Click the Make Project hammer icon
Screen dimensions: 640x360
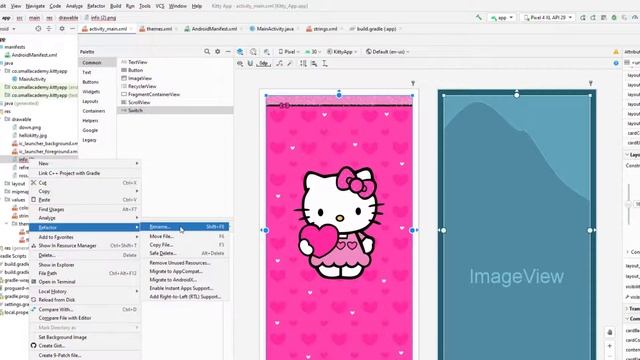point(478,18)
